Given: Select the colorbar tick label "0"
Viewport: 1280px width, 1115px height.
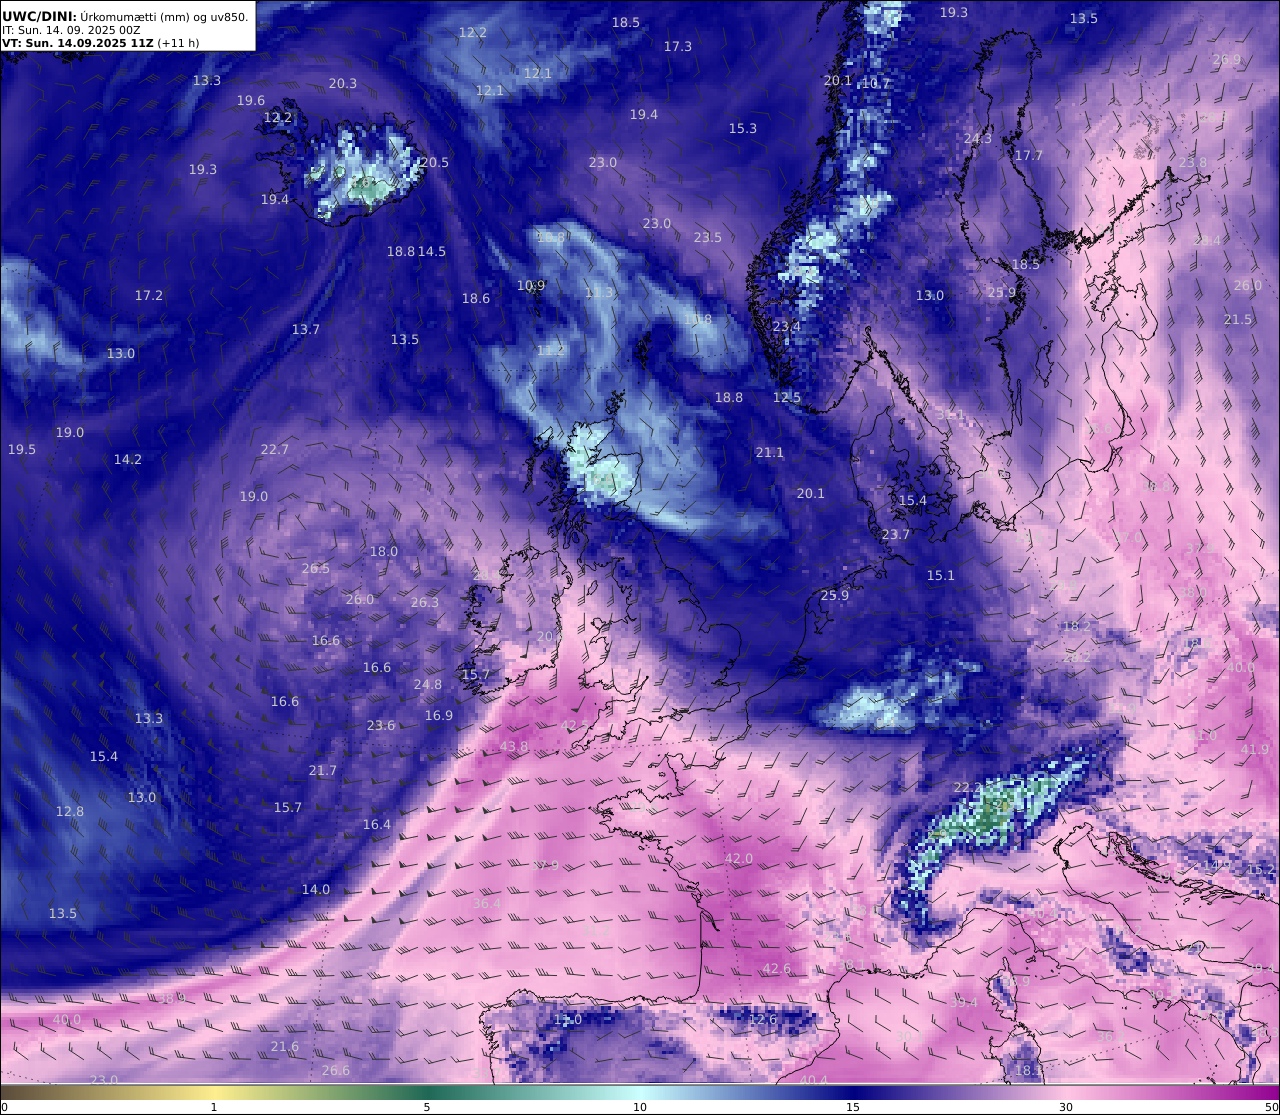Looking at the screenshot, I should [x=4, y=1107].
